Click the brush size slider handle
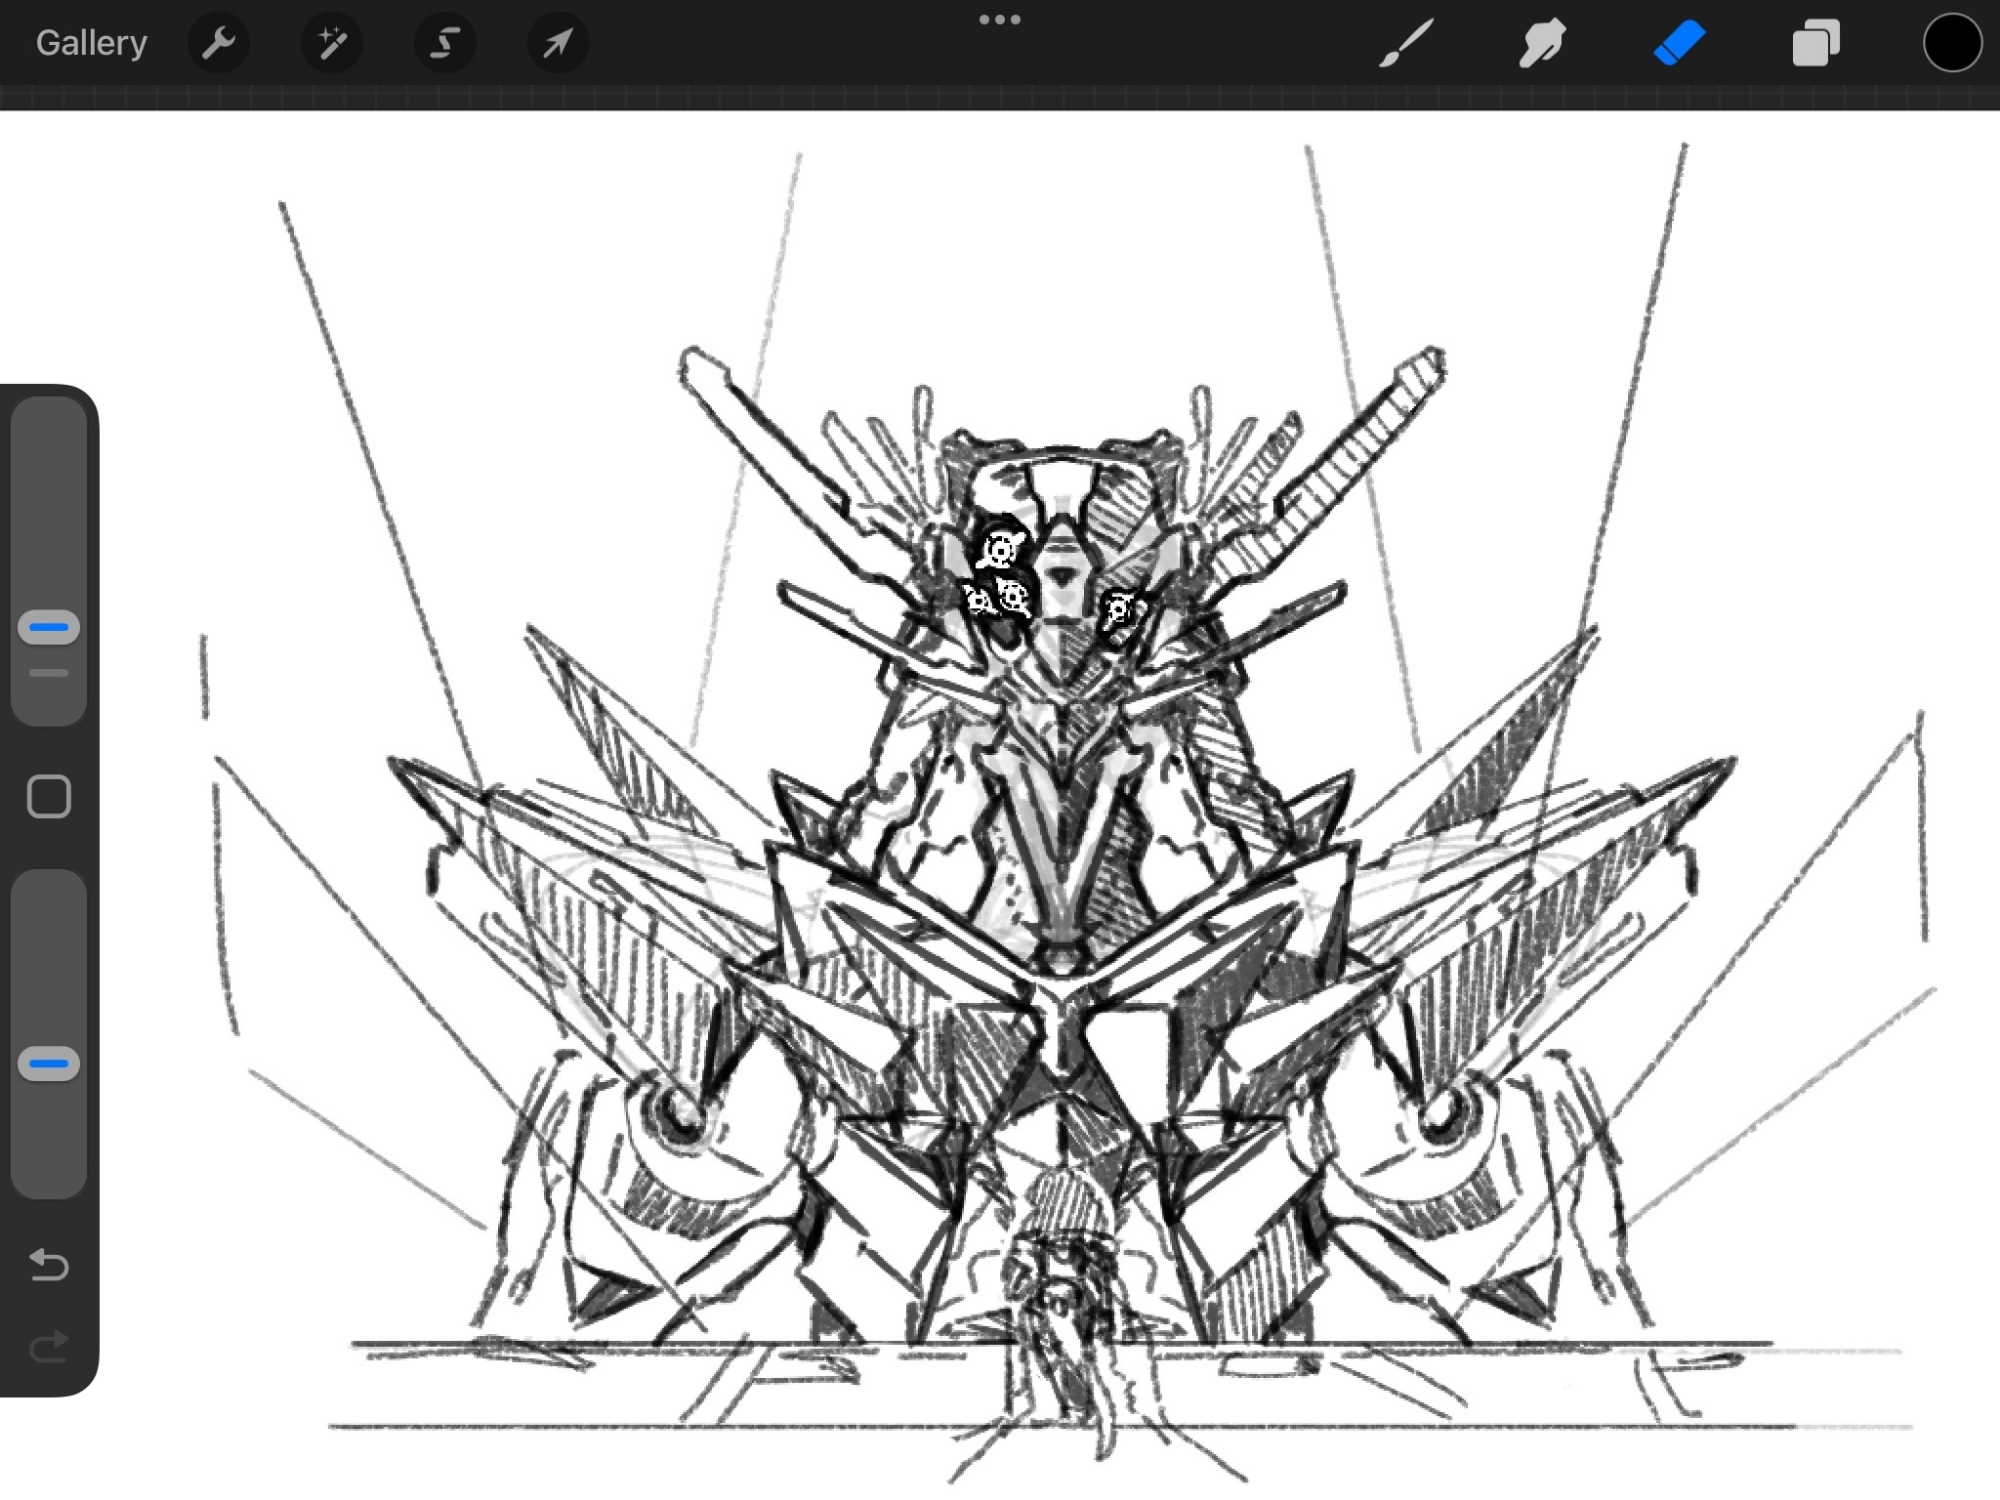 [x=48, y=627]
